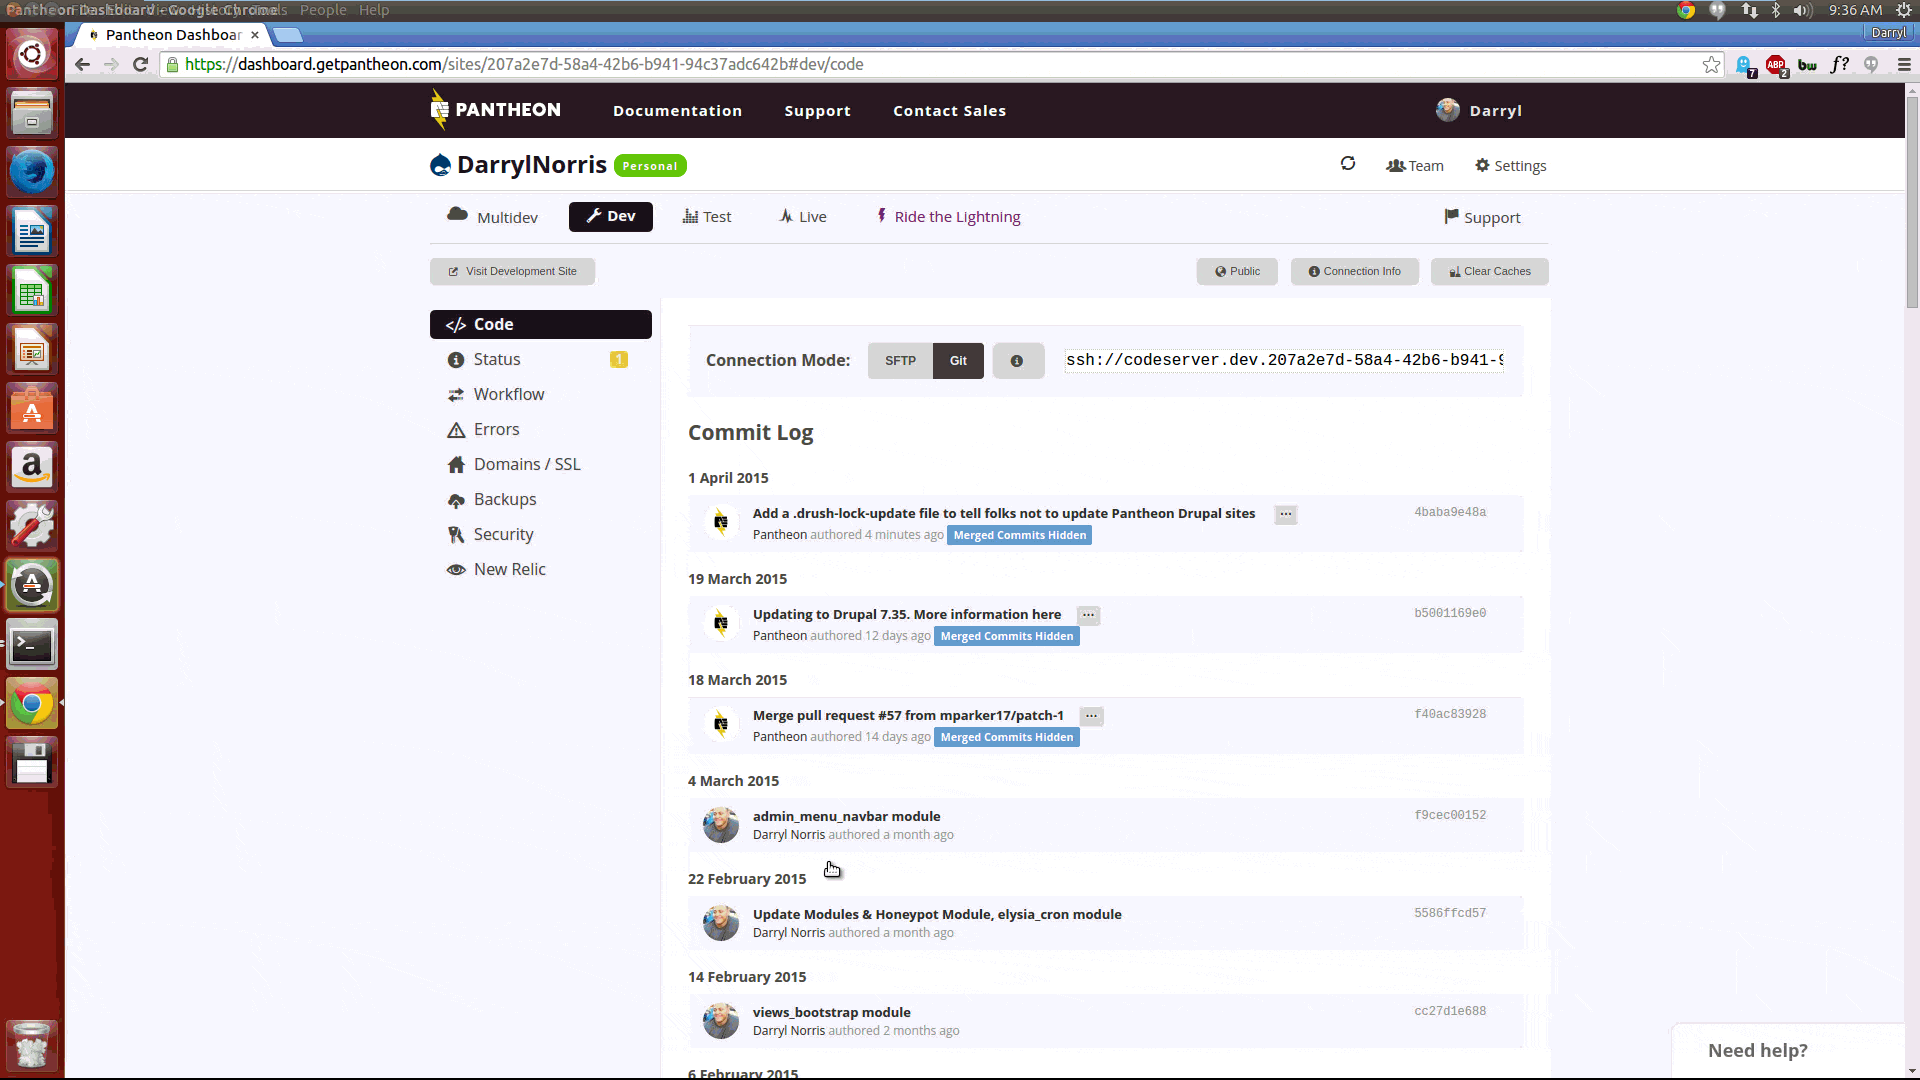Click the SSH connection string field
1920x1080 pixels.
(x=1286, y=360)
